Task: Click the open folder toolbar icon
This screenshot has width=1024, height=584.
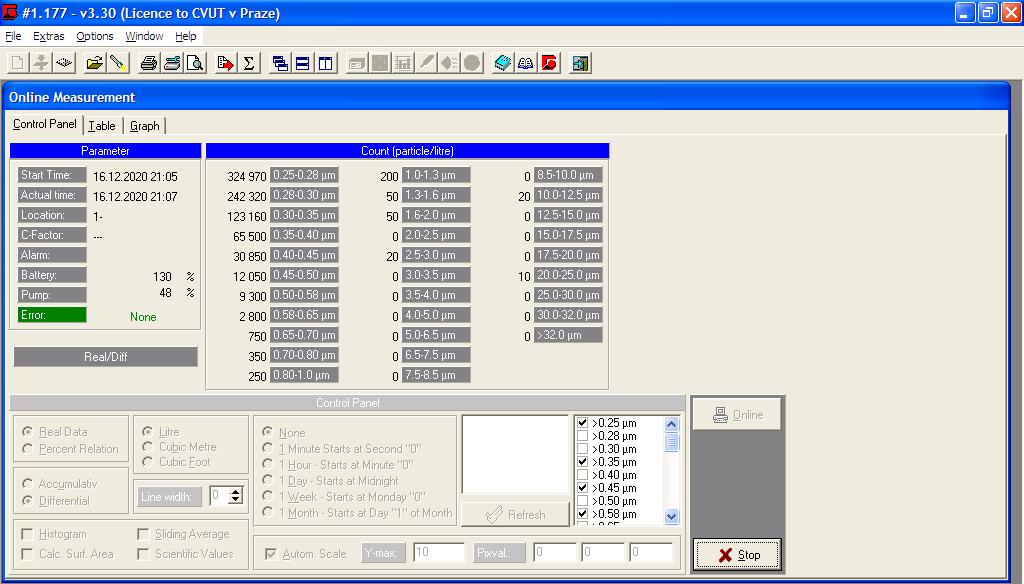Action: (95, 63)
